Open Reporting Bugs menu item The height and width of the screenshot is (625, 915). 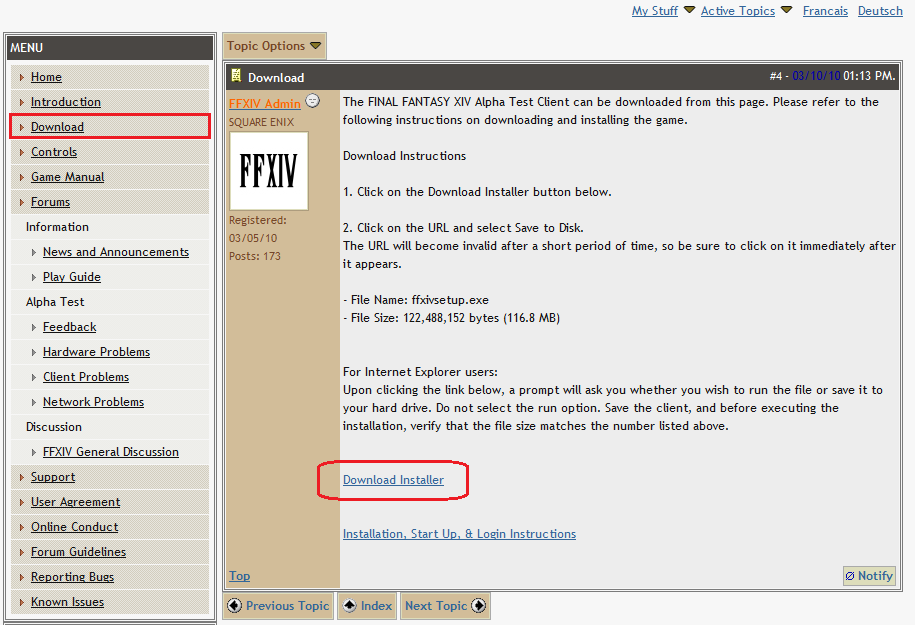72,577
